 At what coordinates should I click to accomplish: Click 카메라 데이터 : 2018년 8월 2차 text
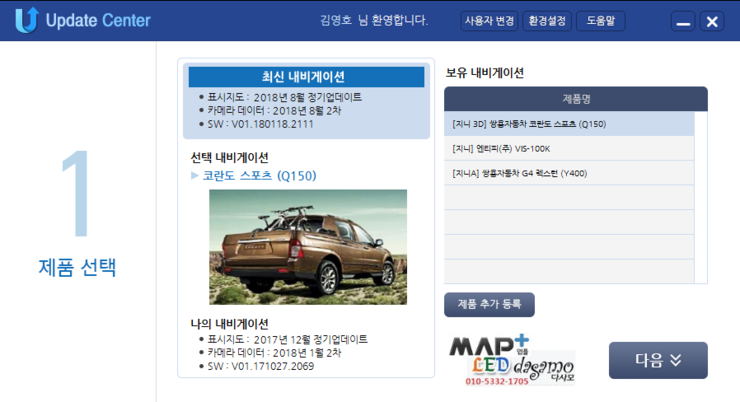point(274,110)
